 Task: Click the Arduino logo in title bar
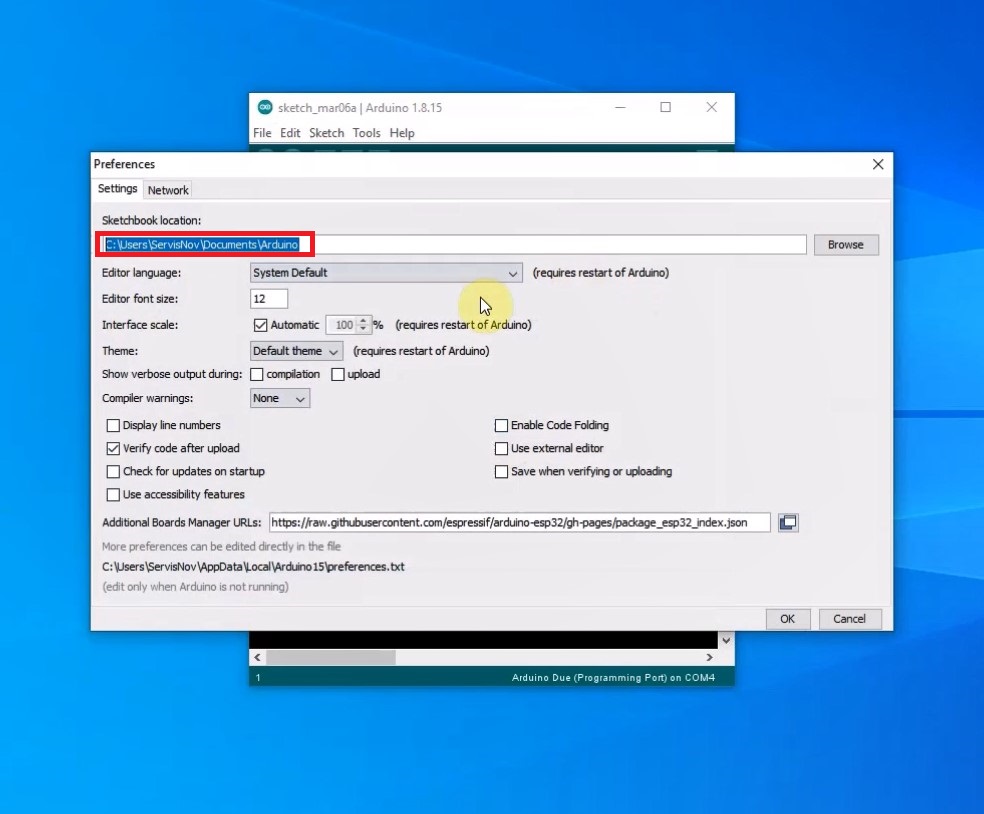[x=264, y=107]
